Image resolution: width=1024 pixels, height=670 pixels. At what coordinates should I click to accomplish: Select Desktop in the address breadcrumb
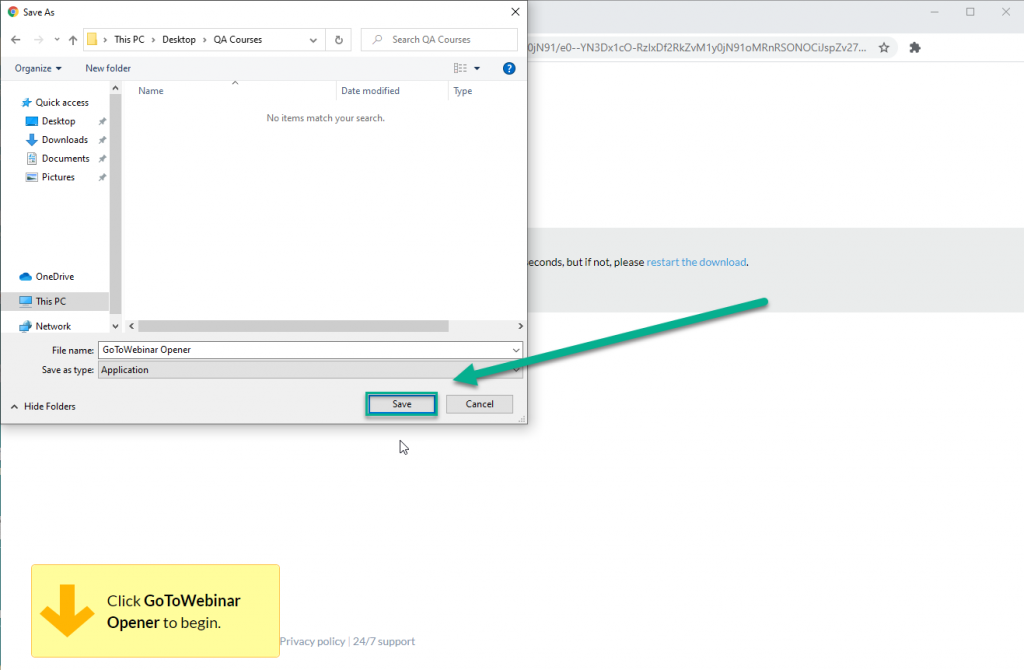(x=179, y=40)
